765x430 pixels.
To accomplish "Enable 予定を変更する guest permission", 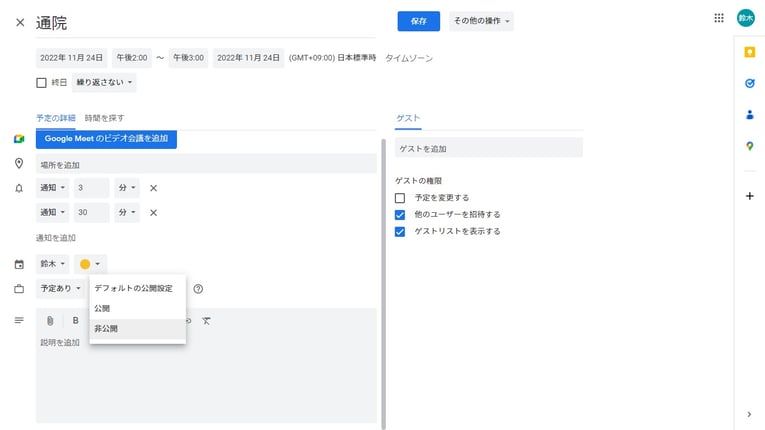I will pos(400,198).
